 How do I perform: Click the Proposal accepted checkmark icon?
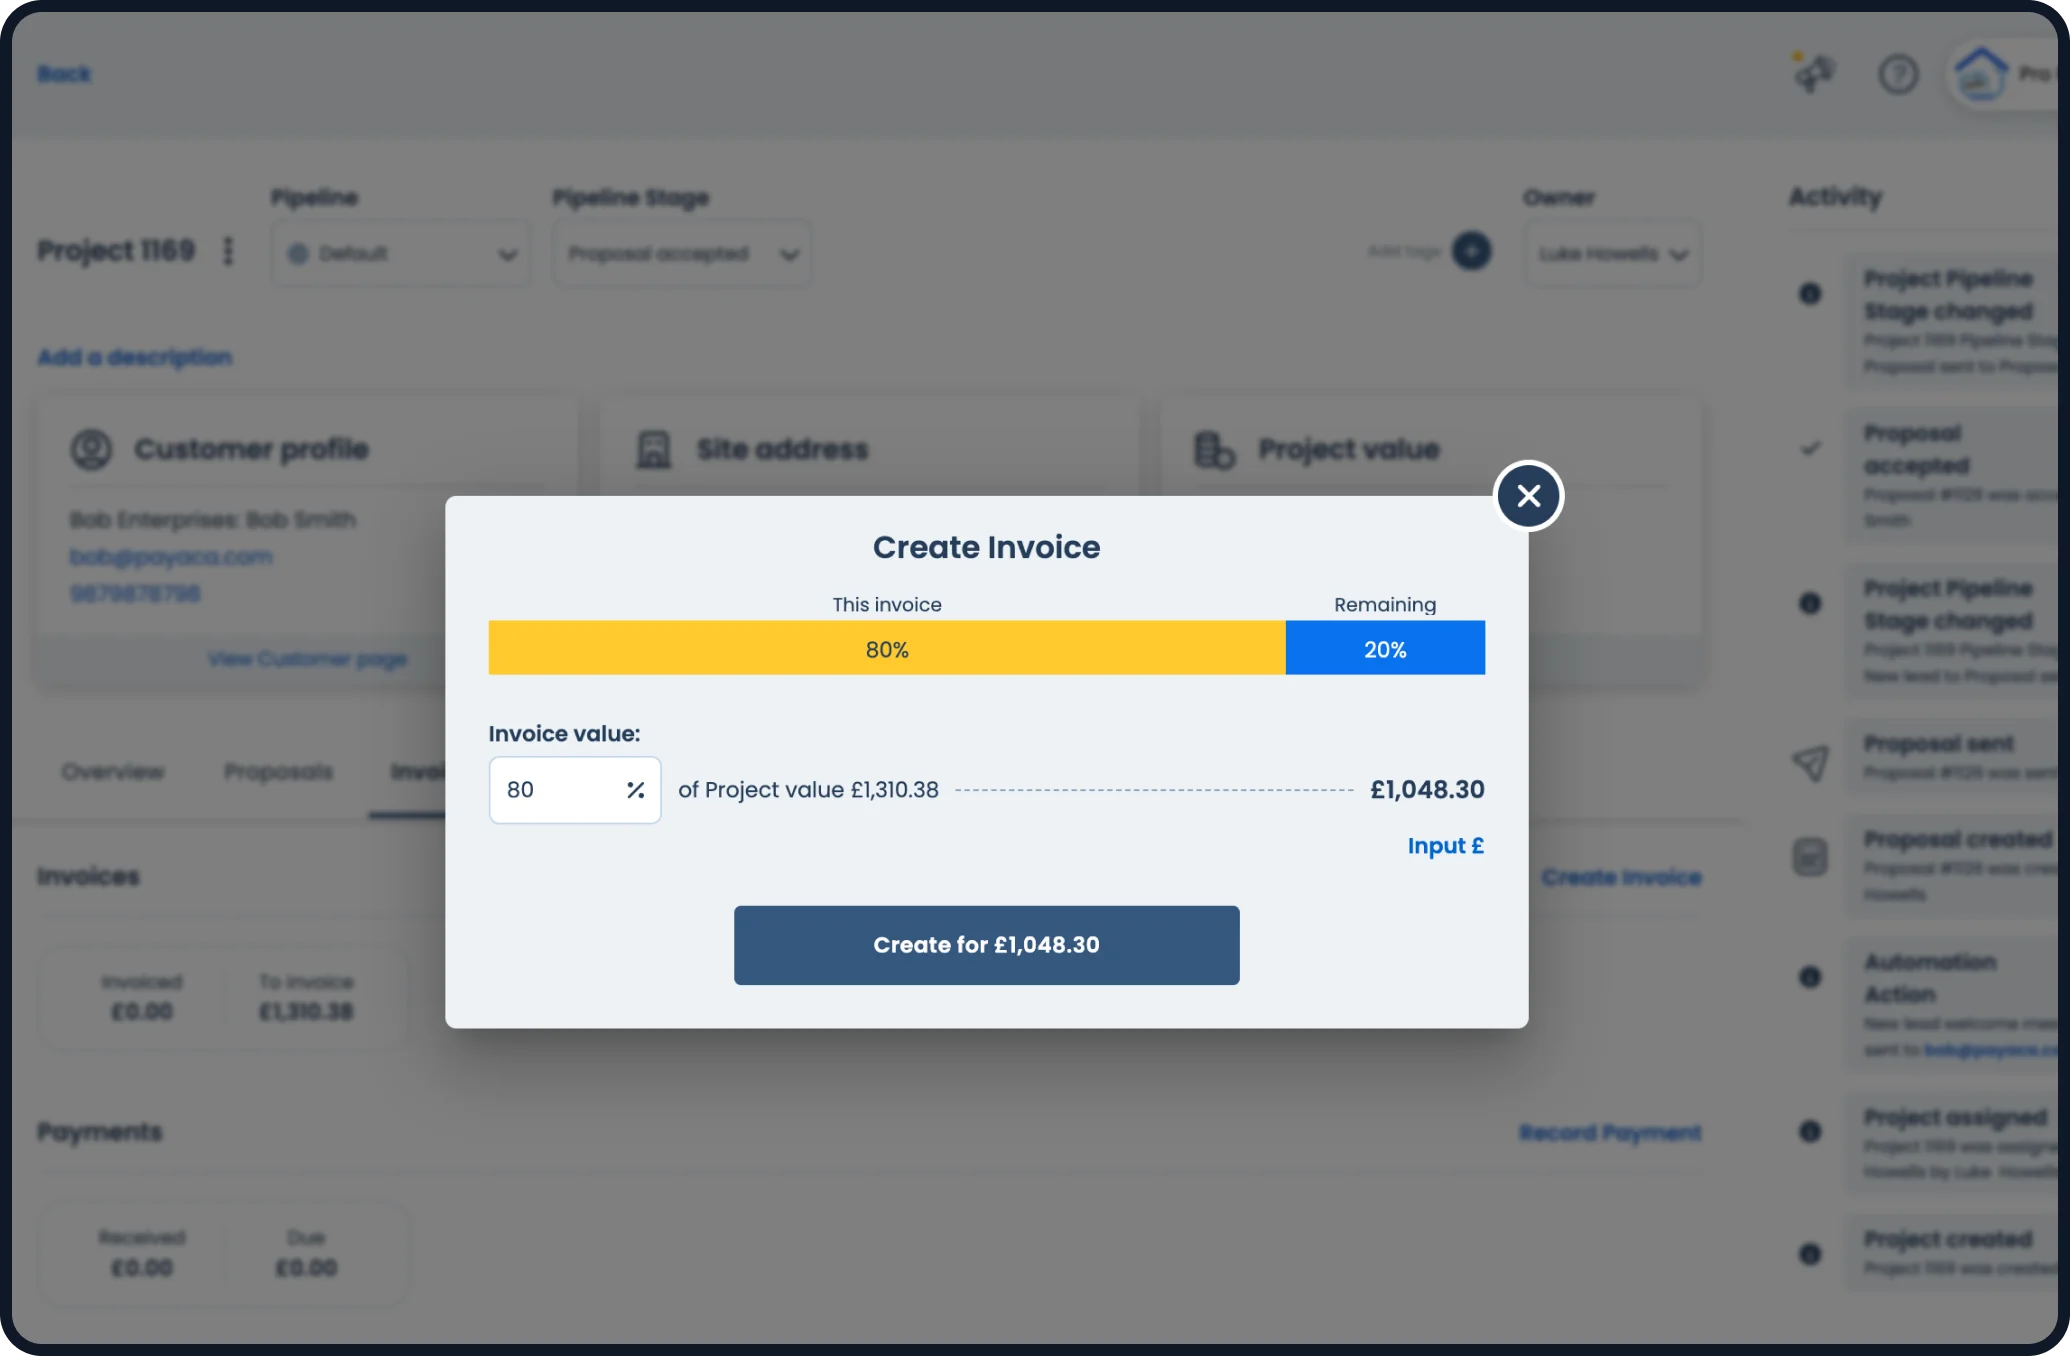[1811, 447]
